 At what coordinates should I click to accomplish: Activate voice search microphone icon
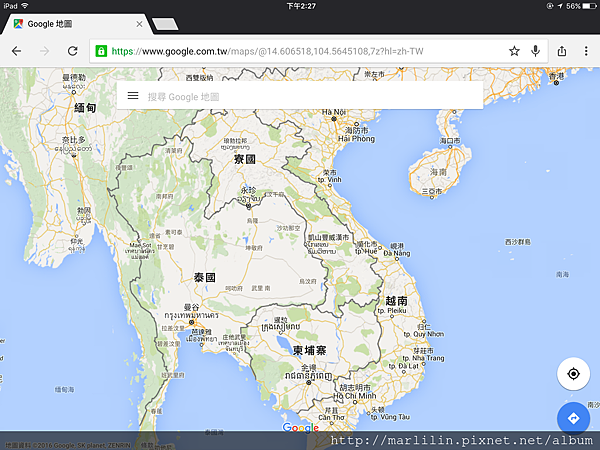point(535,51)
